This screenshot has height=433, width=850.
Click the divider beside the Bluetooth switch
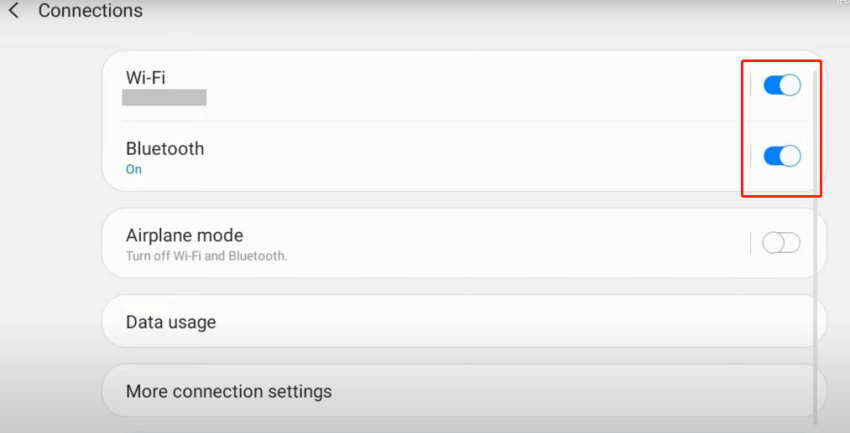tap(751, 156)
